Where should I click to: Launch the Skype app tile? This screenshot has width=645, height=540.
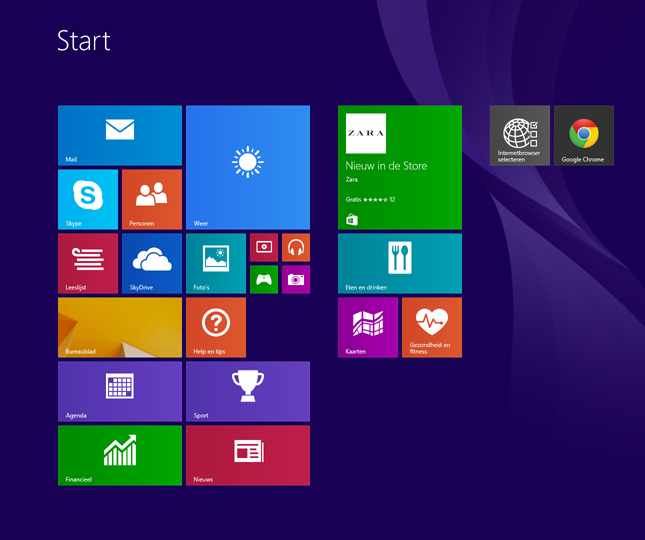[88, 199]
